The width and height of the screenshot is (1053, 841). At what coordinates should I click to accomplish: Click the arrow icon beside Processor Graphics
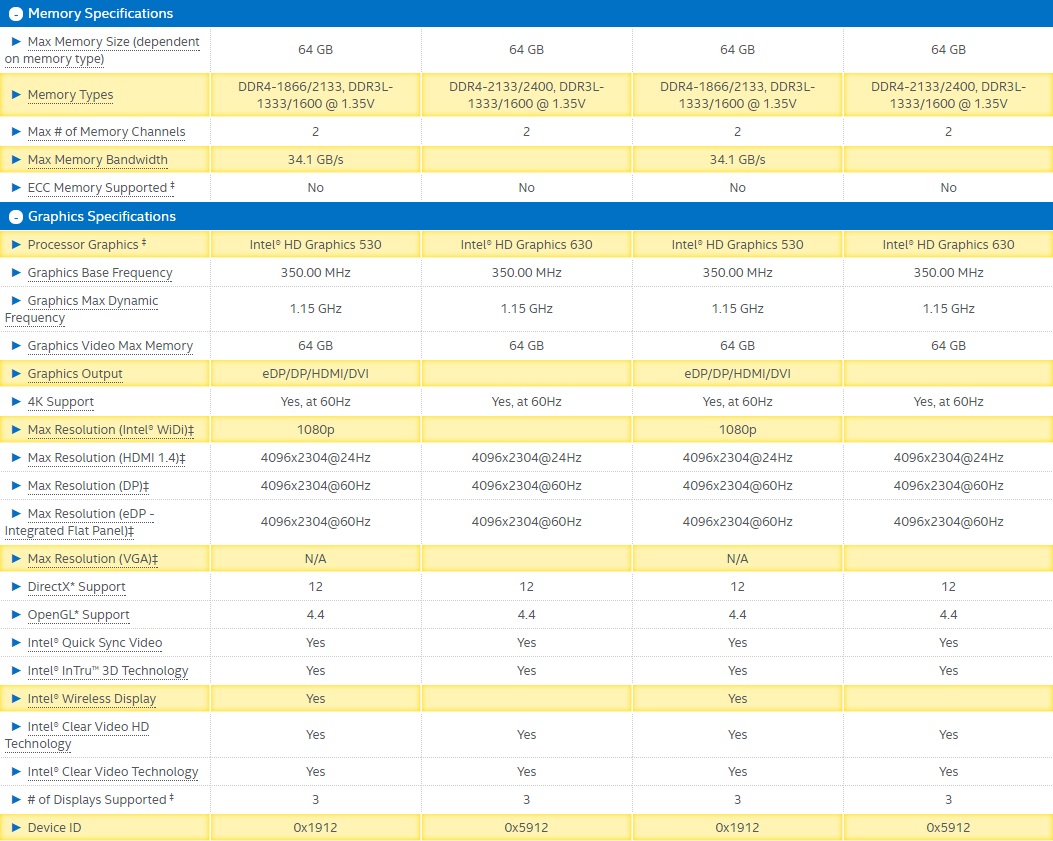[x=16, y=245]
